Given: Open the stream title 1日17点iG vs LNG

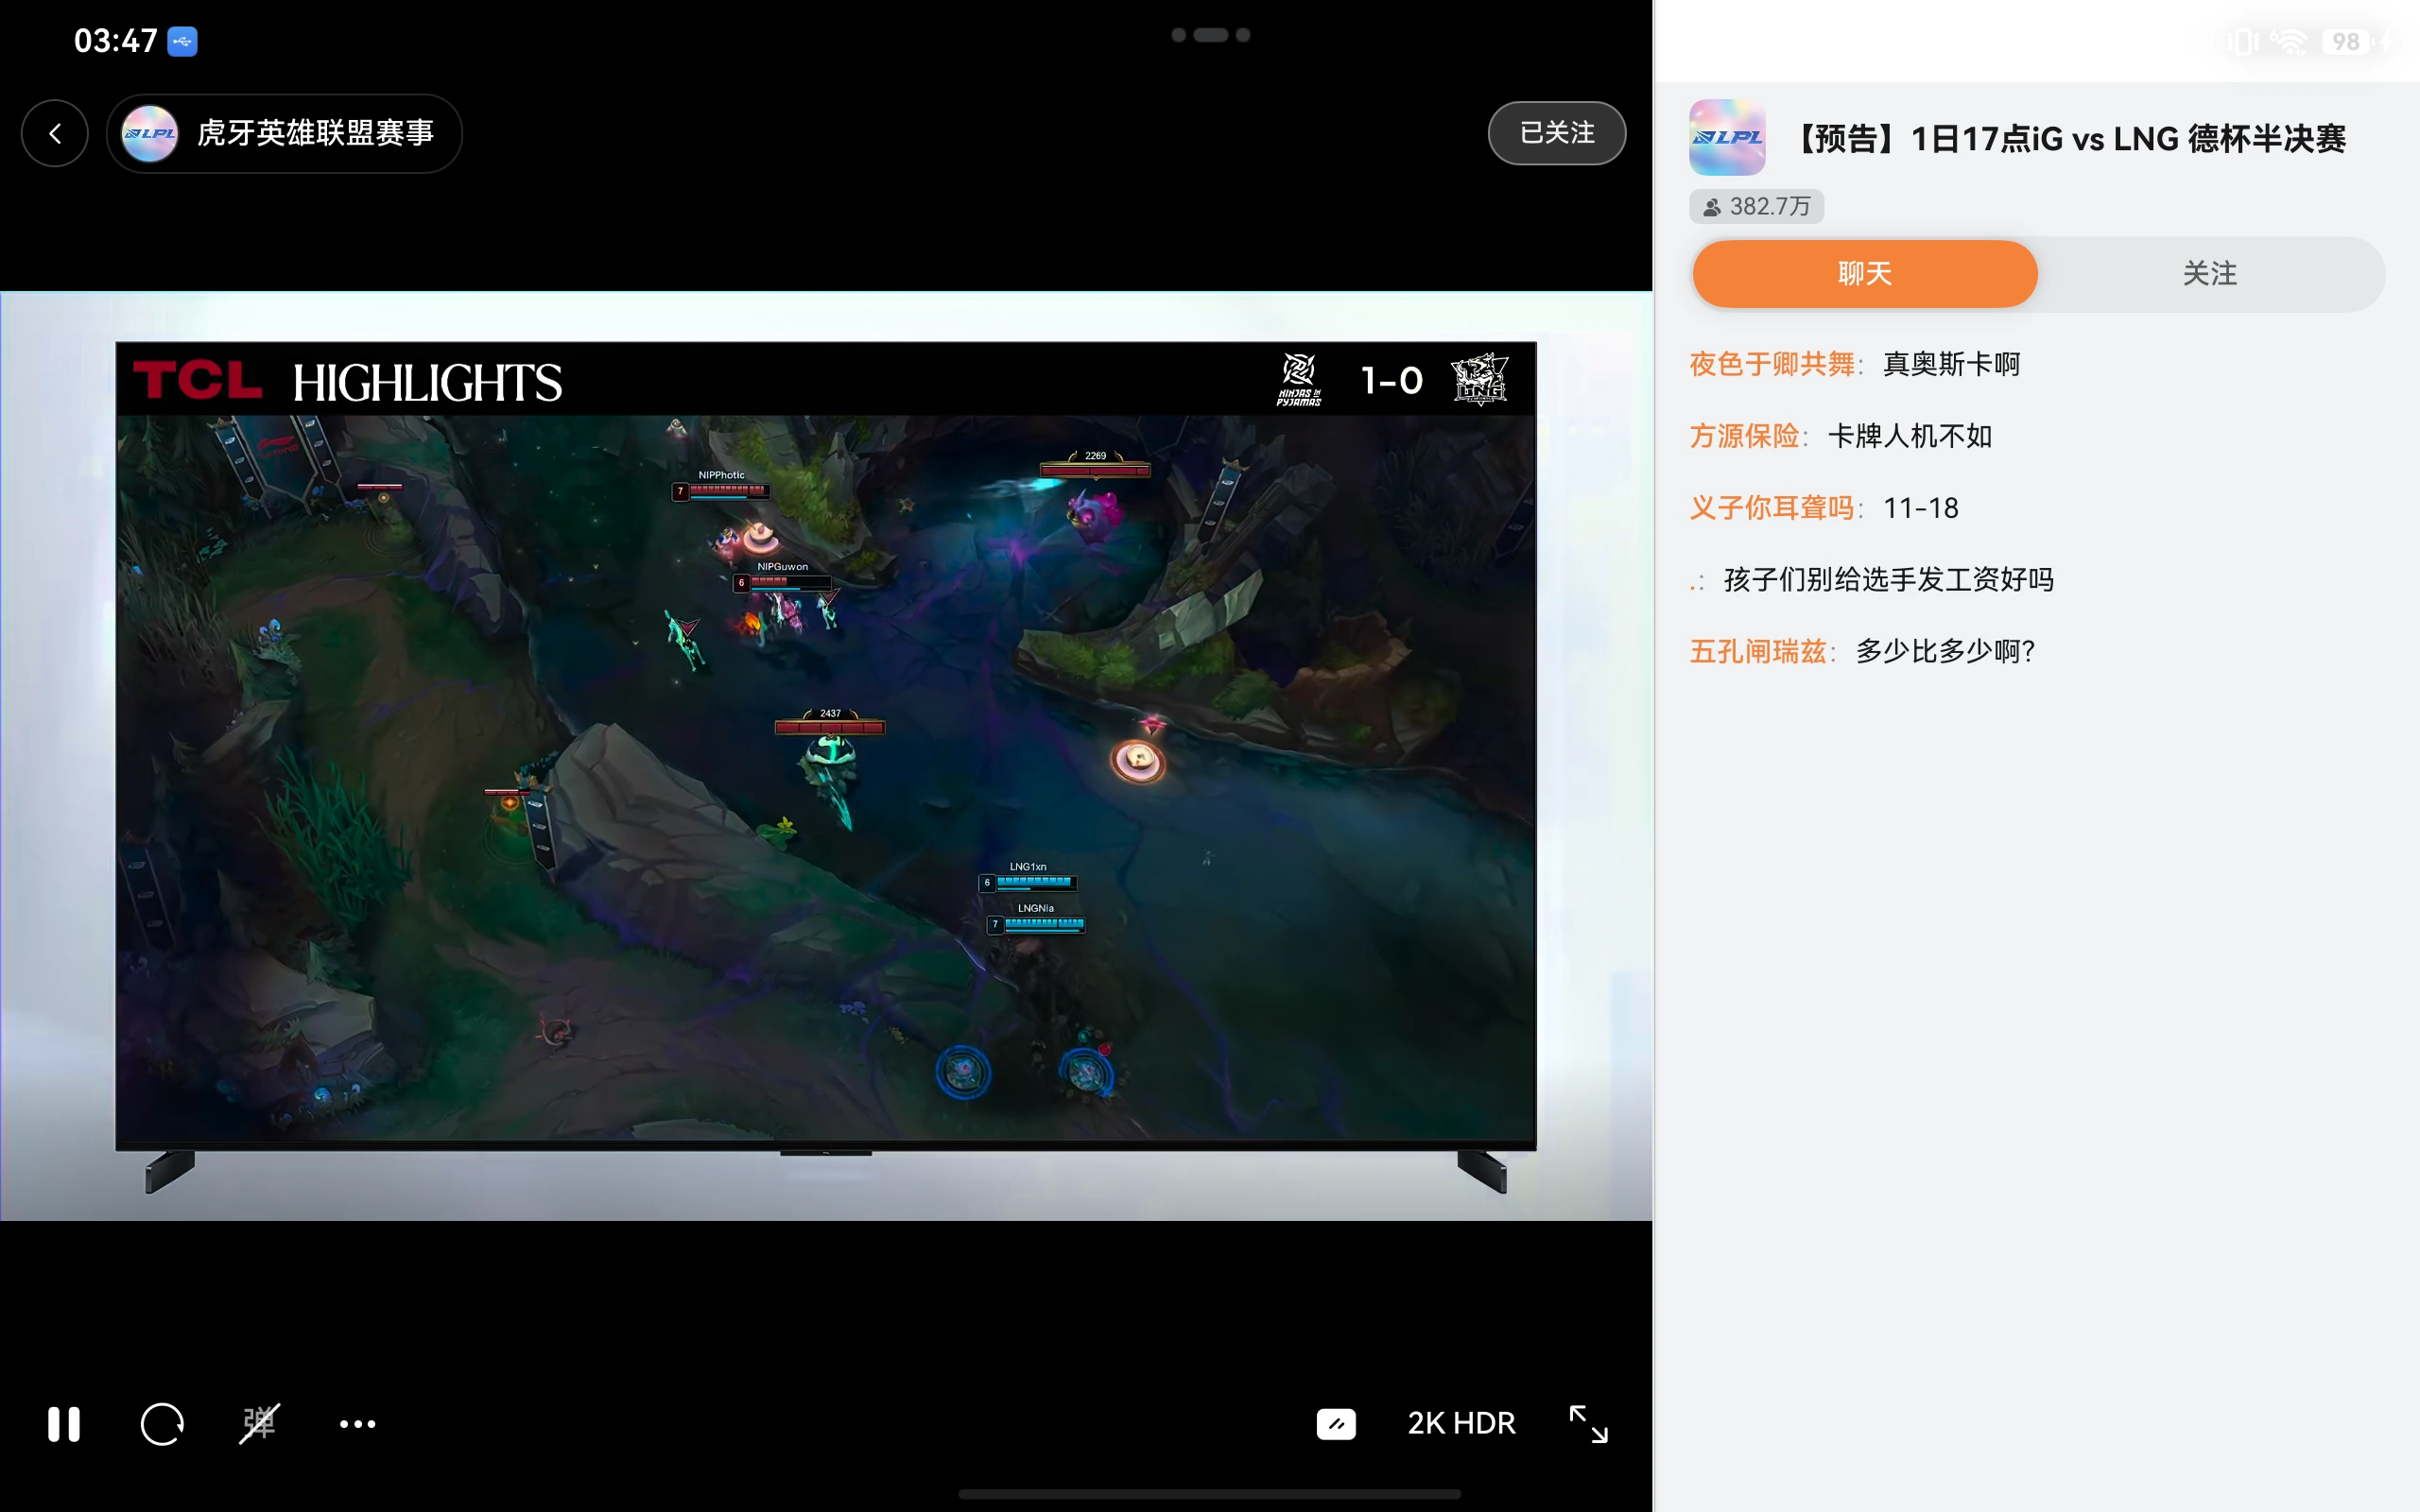Looking at the screenshot, I should pos(2070,138).
